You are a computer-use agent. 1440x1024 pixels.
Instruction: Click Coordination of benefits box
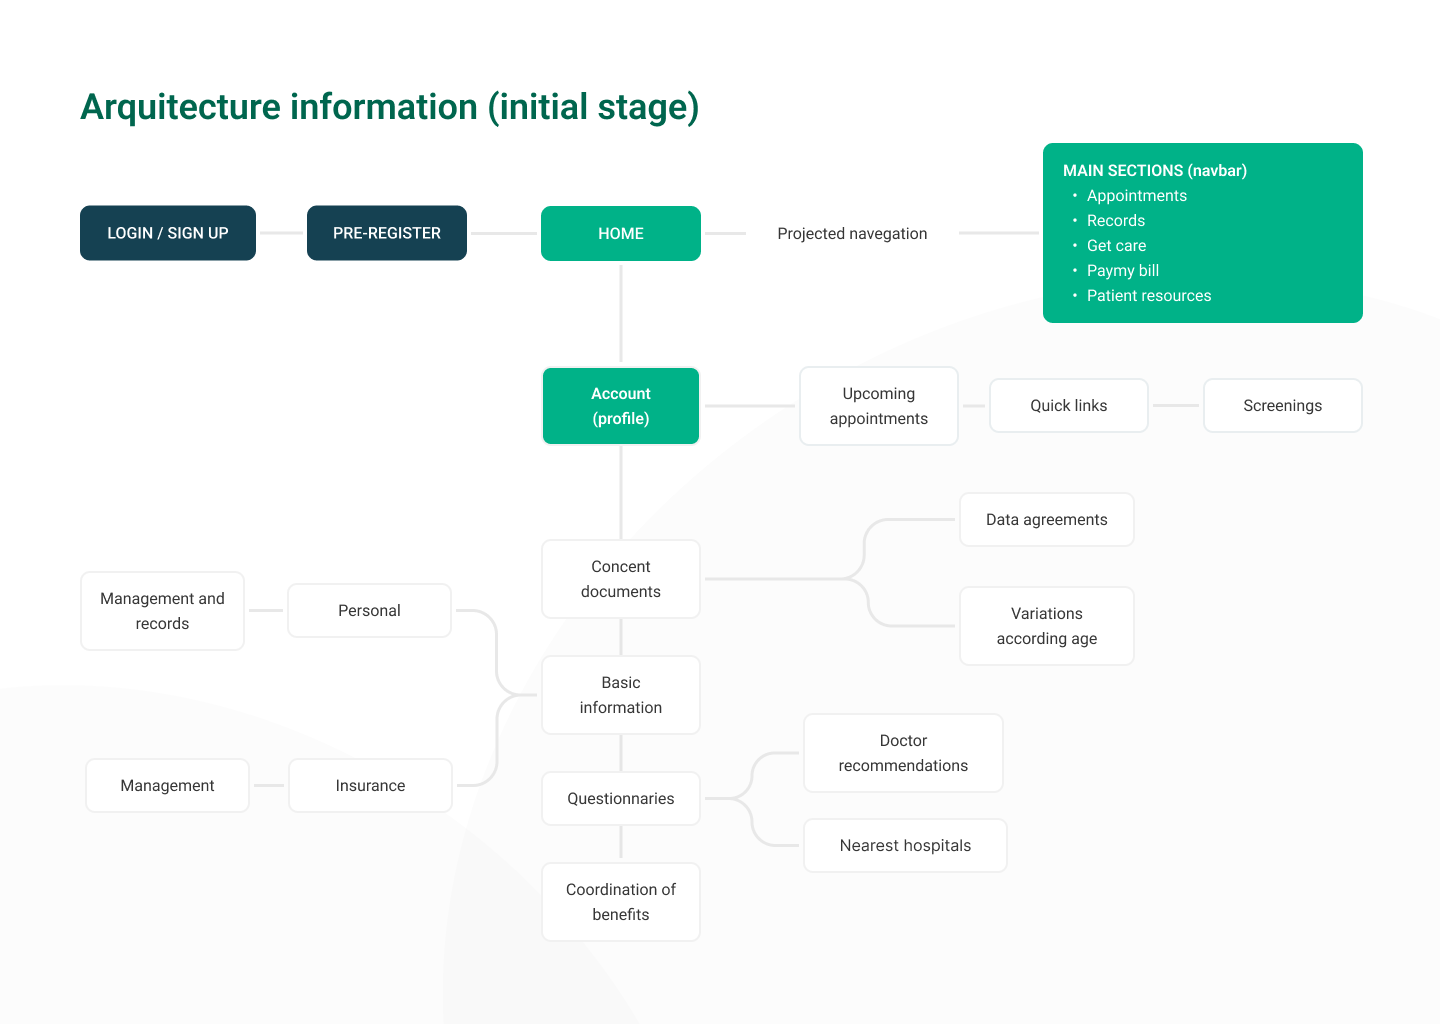(621, 902)
